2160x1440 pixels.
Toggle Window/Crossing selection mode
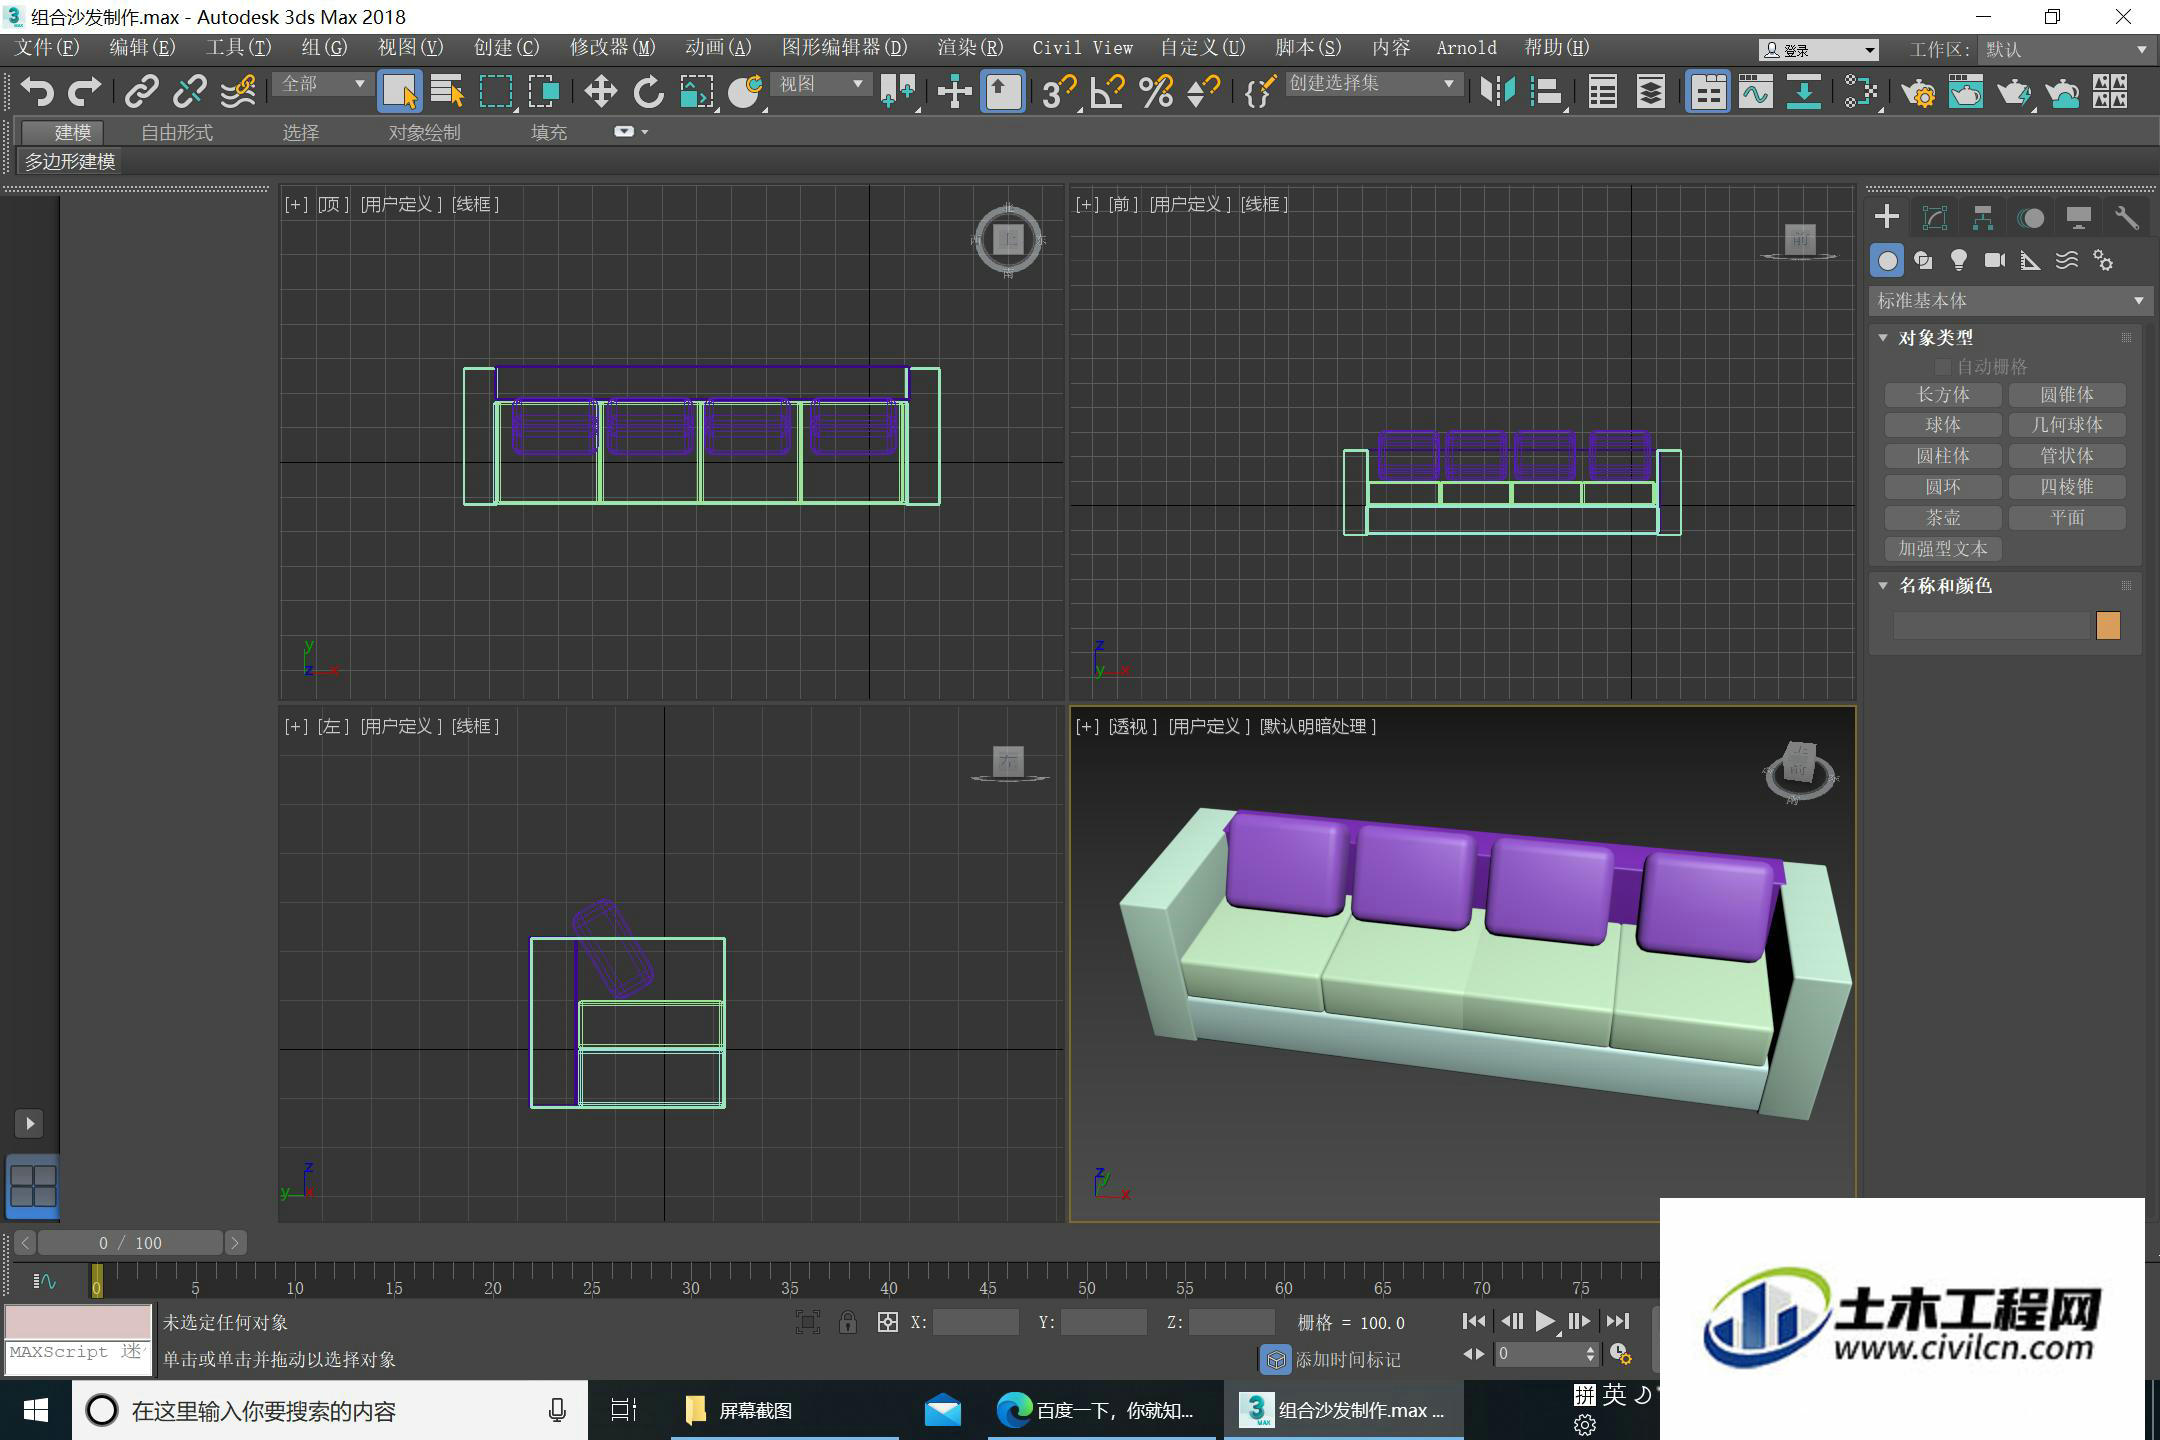[543, 91]
